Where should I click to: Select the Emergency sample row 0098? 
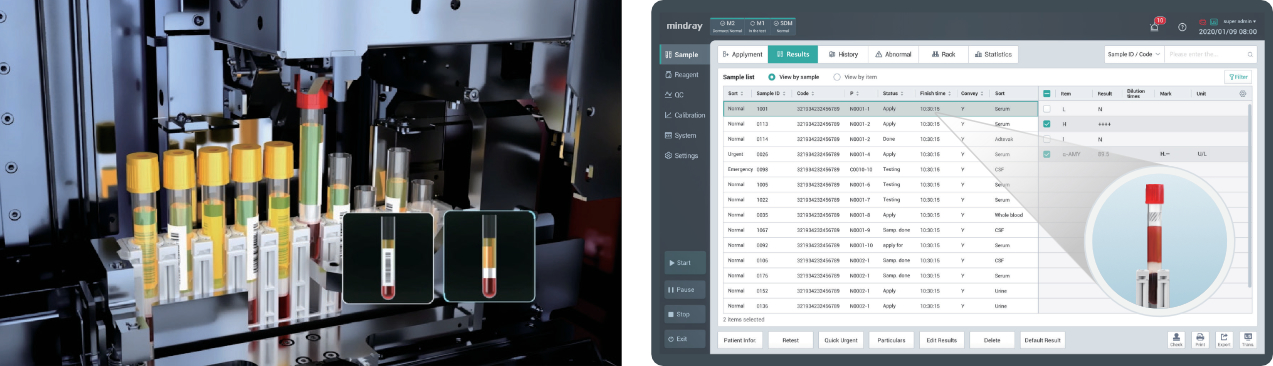880,169
